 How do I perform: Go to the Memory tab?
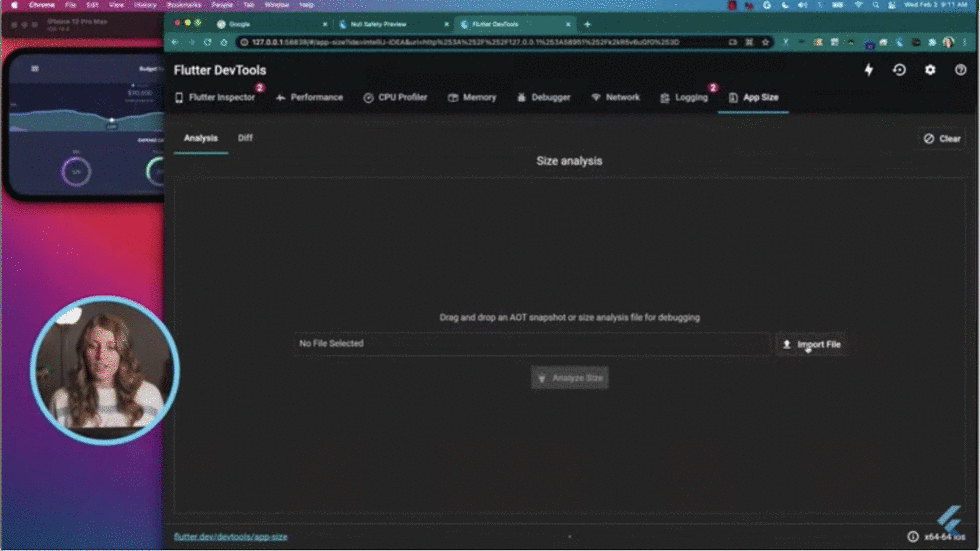tap(472, 97)
